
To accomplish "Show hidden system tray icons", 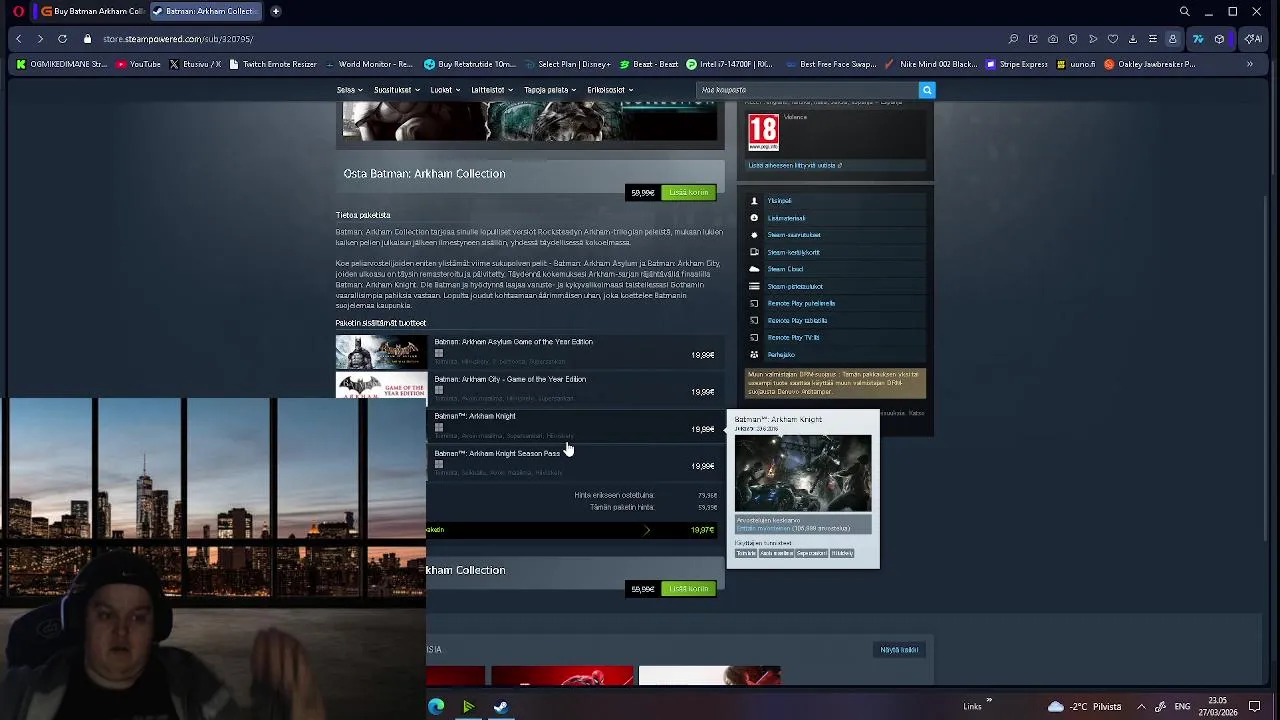I will click(x=1141, y=707).
